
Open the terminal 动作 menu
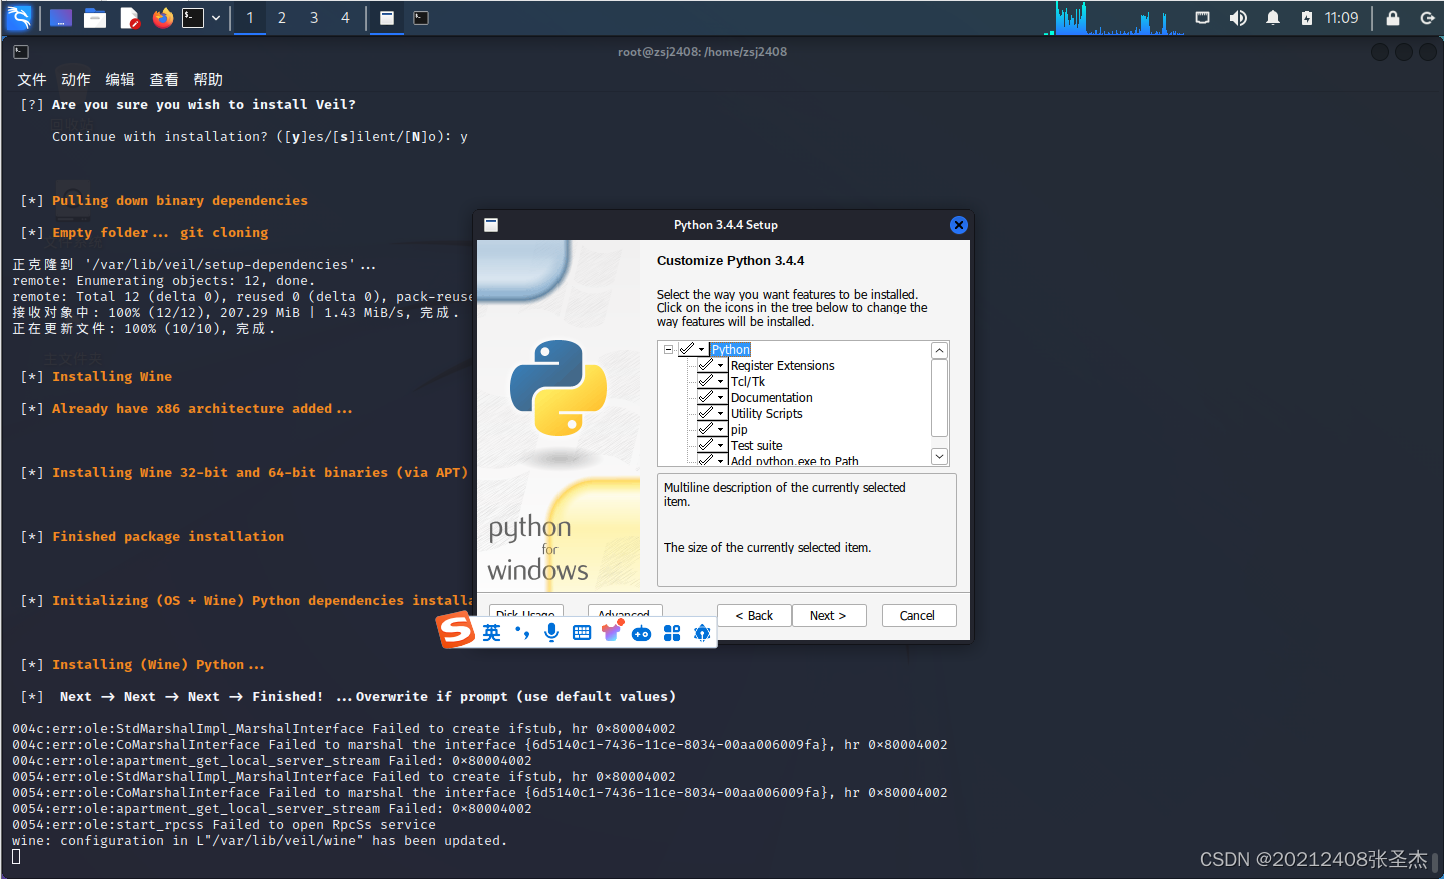pyautogui.click(x=76, y=80)
